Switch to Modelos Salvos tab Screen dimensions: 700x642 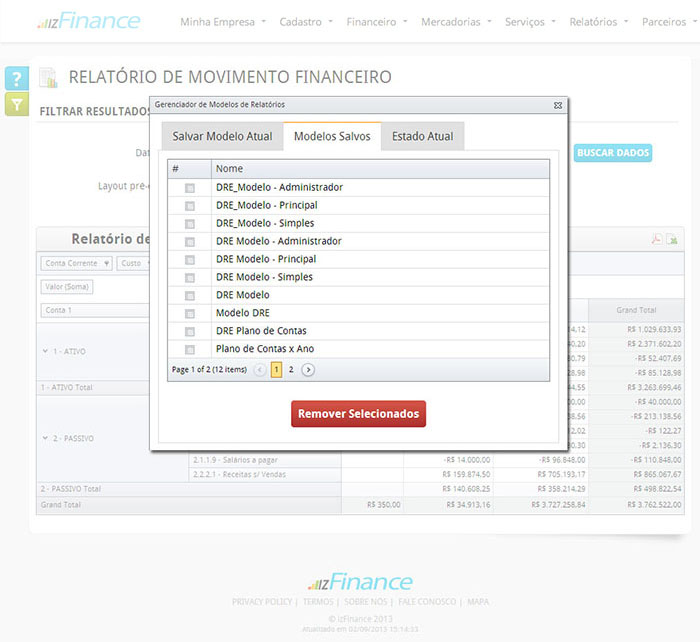click(332, 136)
